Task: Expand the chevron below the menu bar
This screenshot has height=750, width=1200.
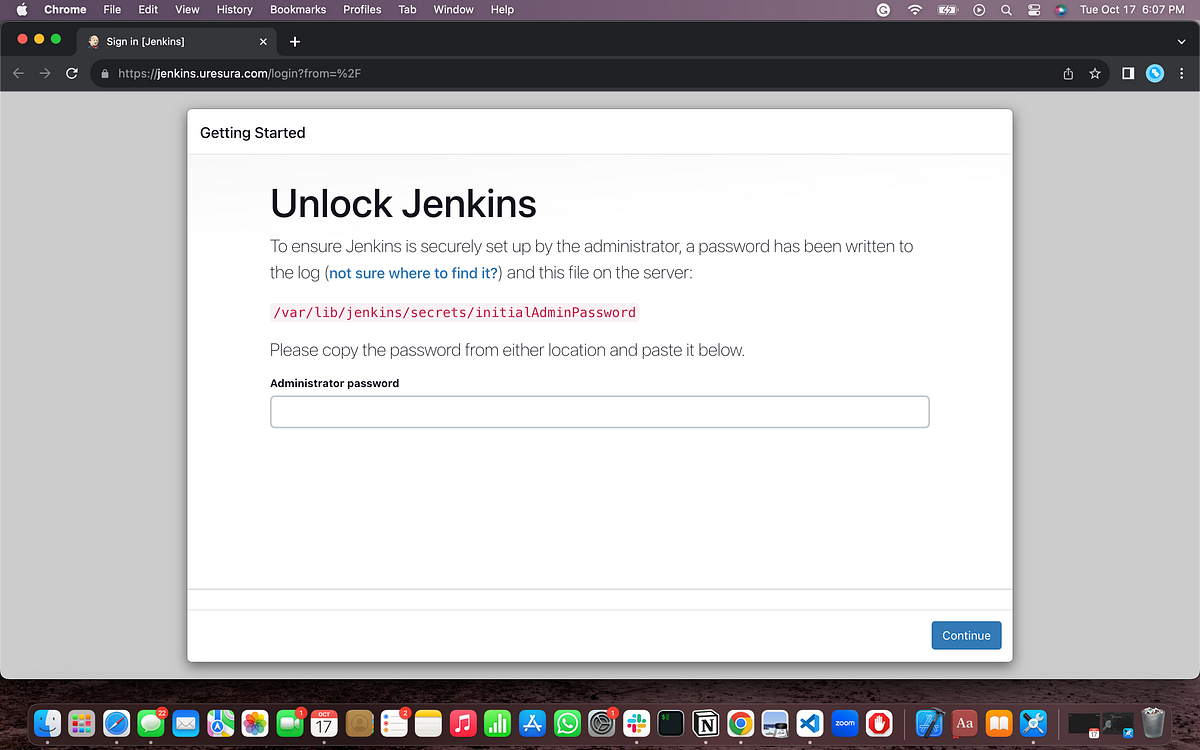Action: [x=1180, y=43]
